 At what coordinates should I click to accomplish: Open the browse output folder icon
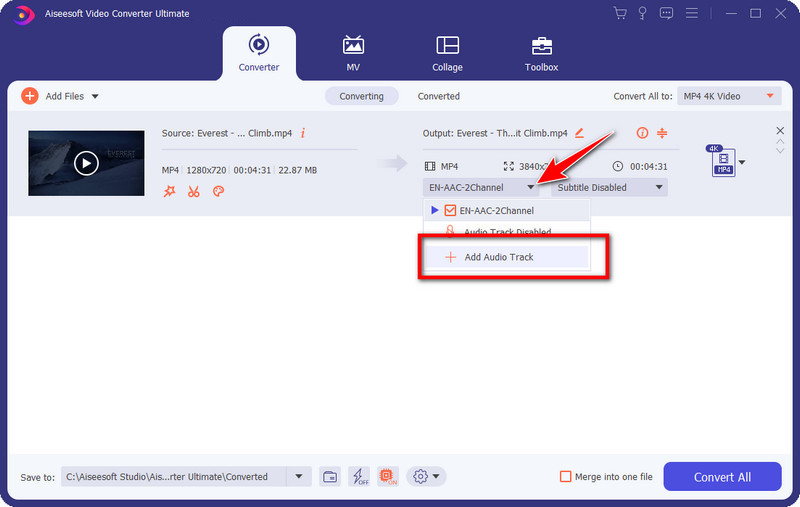click(329, 477)
